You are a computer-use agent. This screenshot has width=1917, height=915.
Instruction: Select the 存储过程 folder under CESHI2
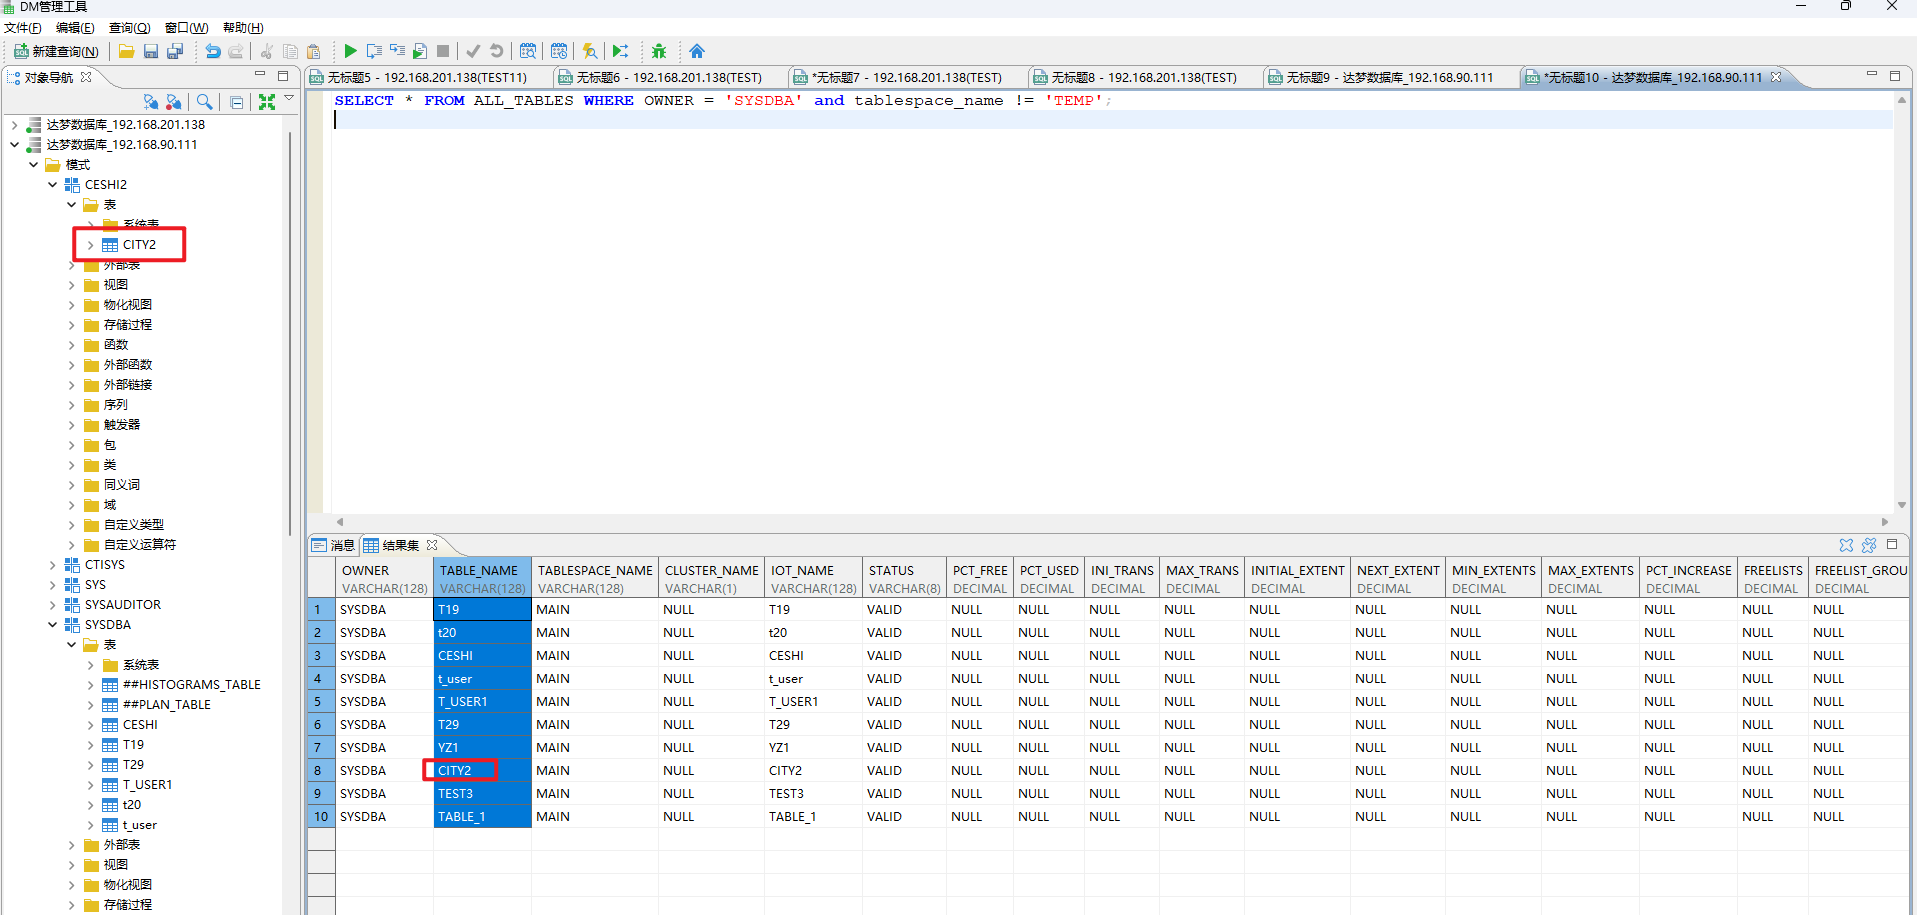tap(127, 325)
